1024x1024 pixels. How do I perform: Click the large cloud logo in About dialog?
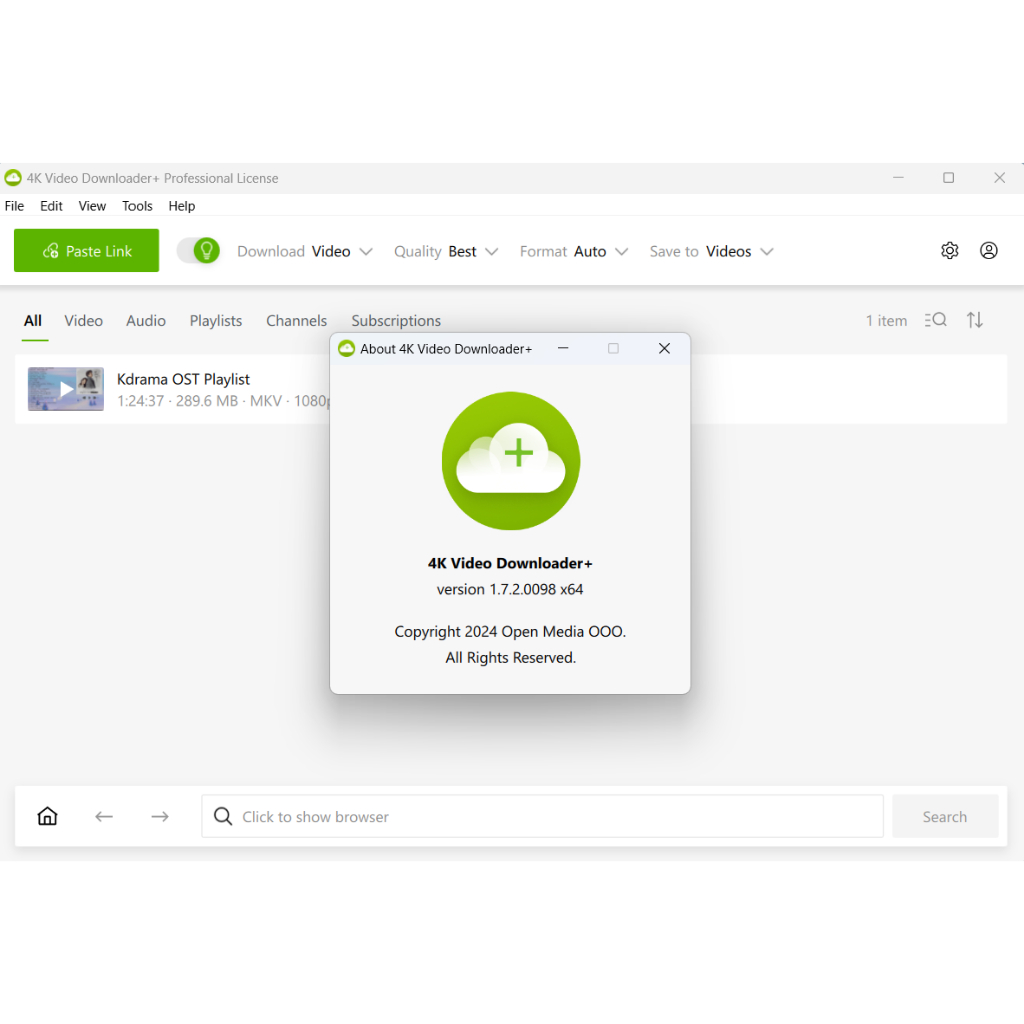point(511,461)
